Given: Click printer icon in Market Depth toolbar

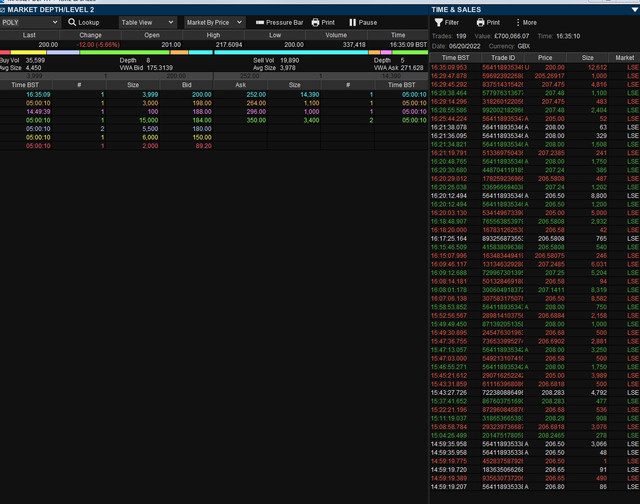Looking at the screenshot, I should click(315, 22).
